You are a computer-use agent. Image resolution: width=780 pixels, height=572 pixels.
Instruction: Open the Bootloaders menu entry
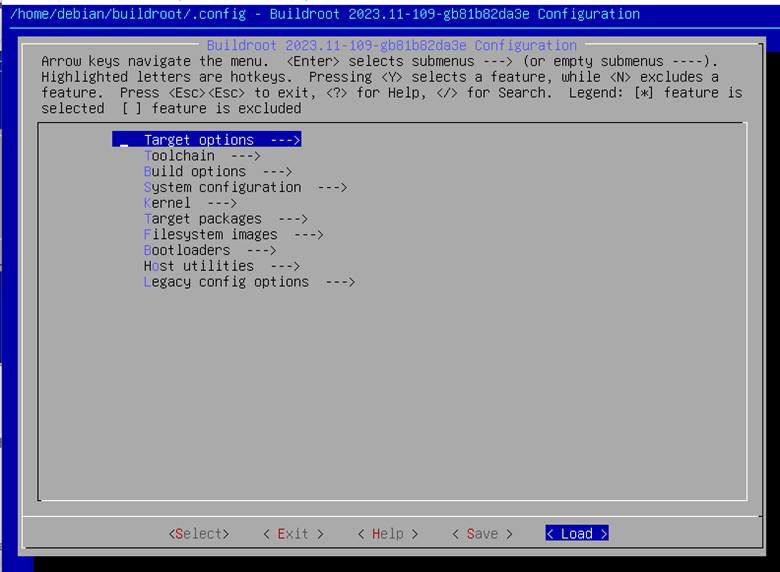[x=187, y=250]
